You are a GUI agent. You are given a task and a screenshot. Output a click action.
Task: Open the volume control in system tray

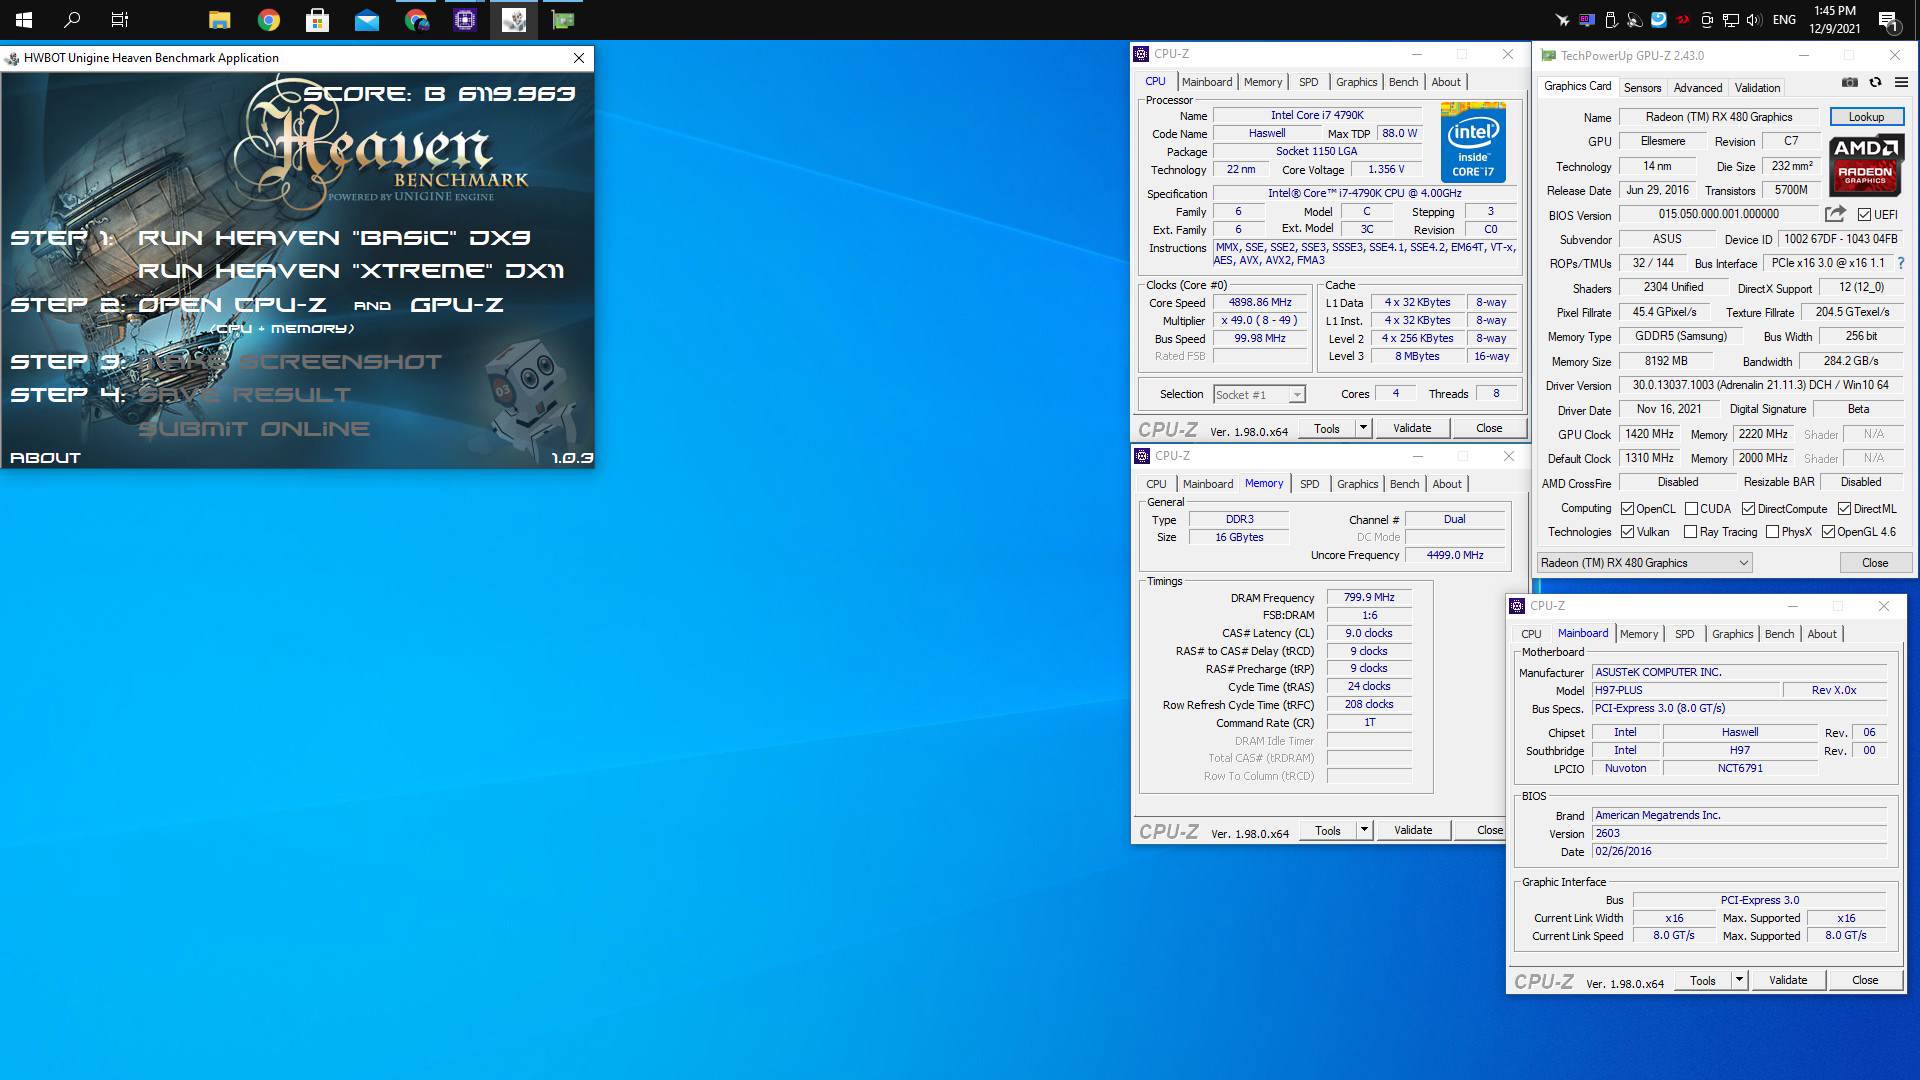(1756, 19)
